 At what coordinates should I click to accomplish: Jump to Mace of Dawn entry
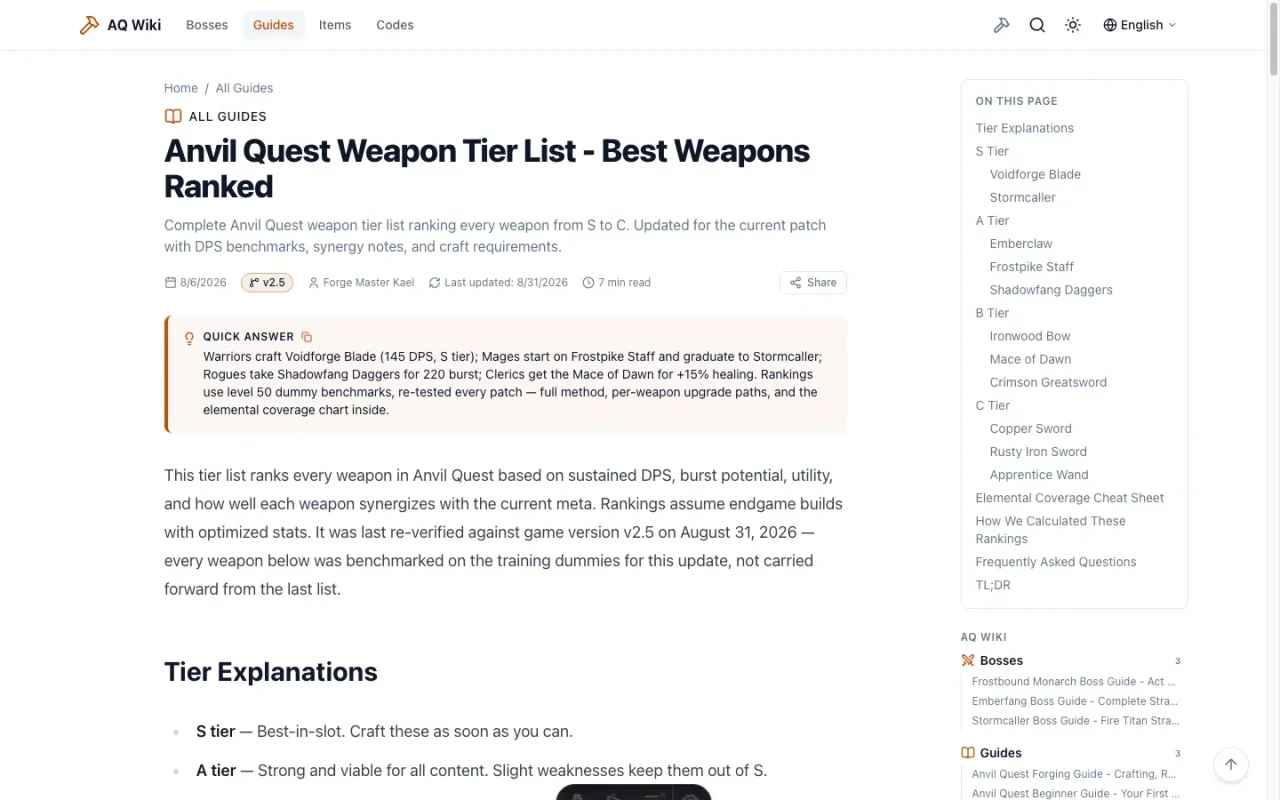1030,359
